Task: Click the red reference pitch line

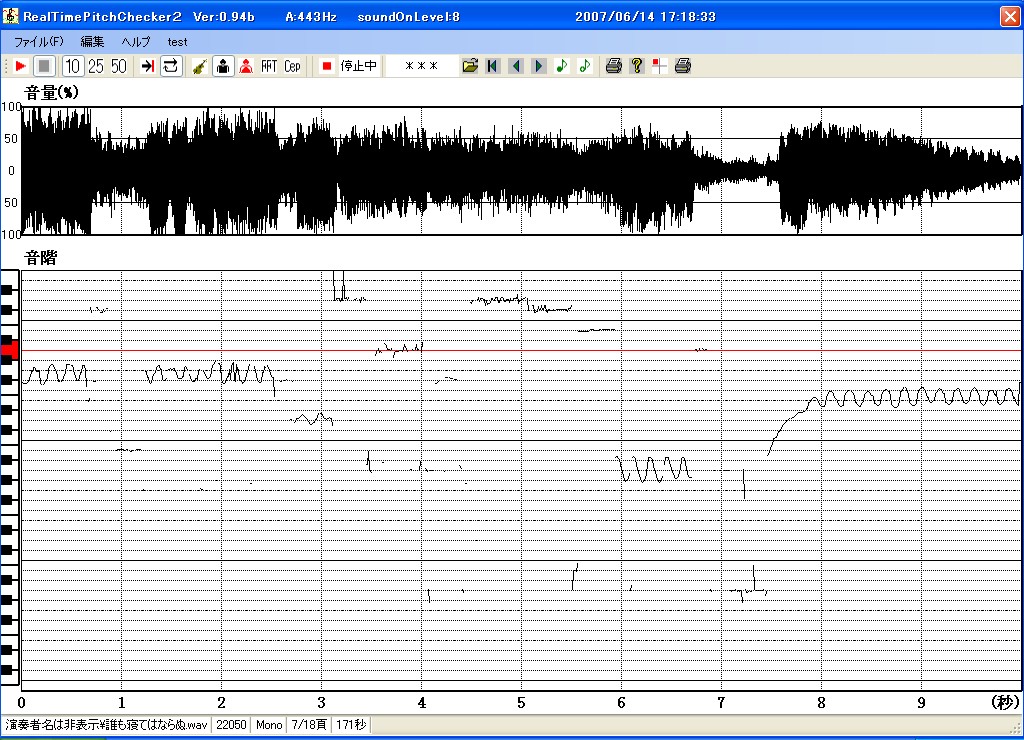Action: (522, 351)
